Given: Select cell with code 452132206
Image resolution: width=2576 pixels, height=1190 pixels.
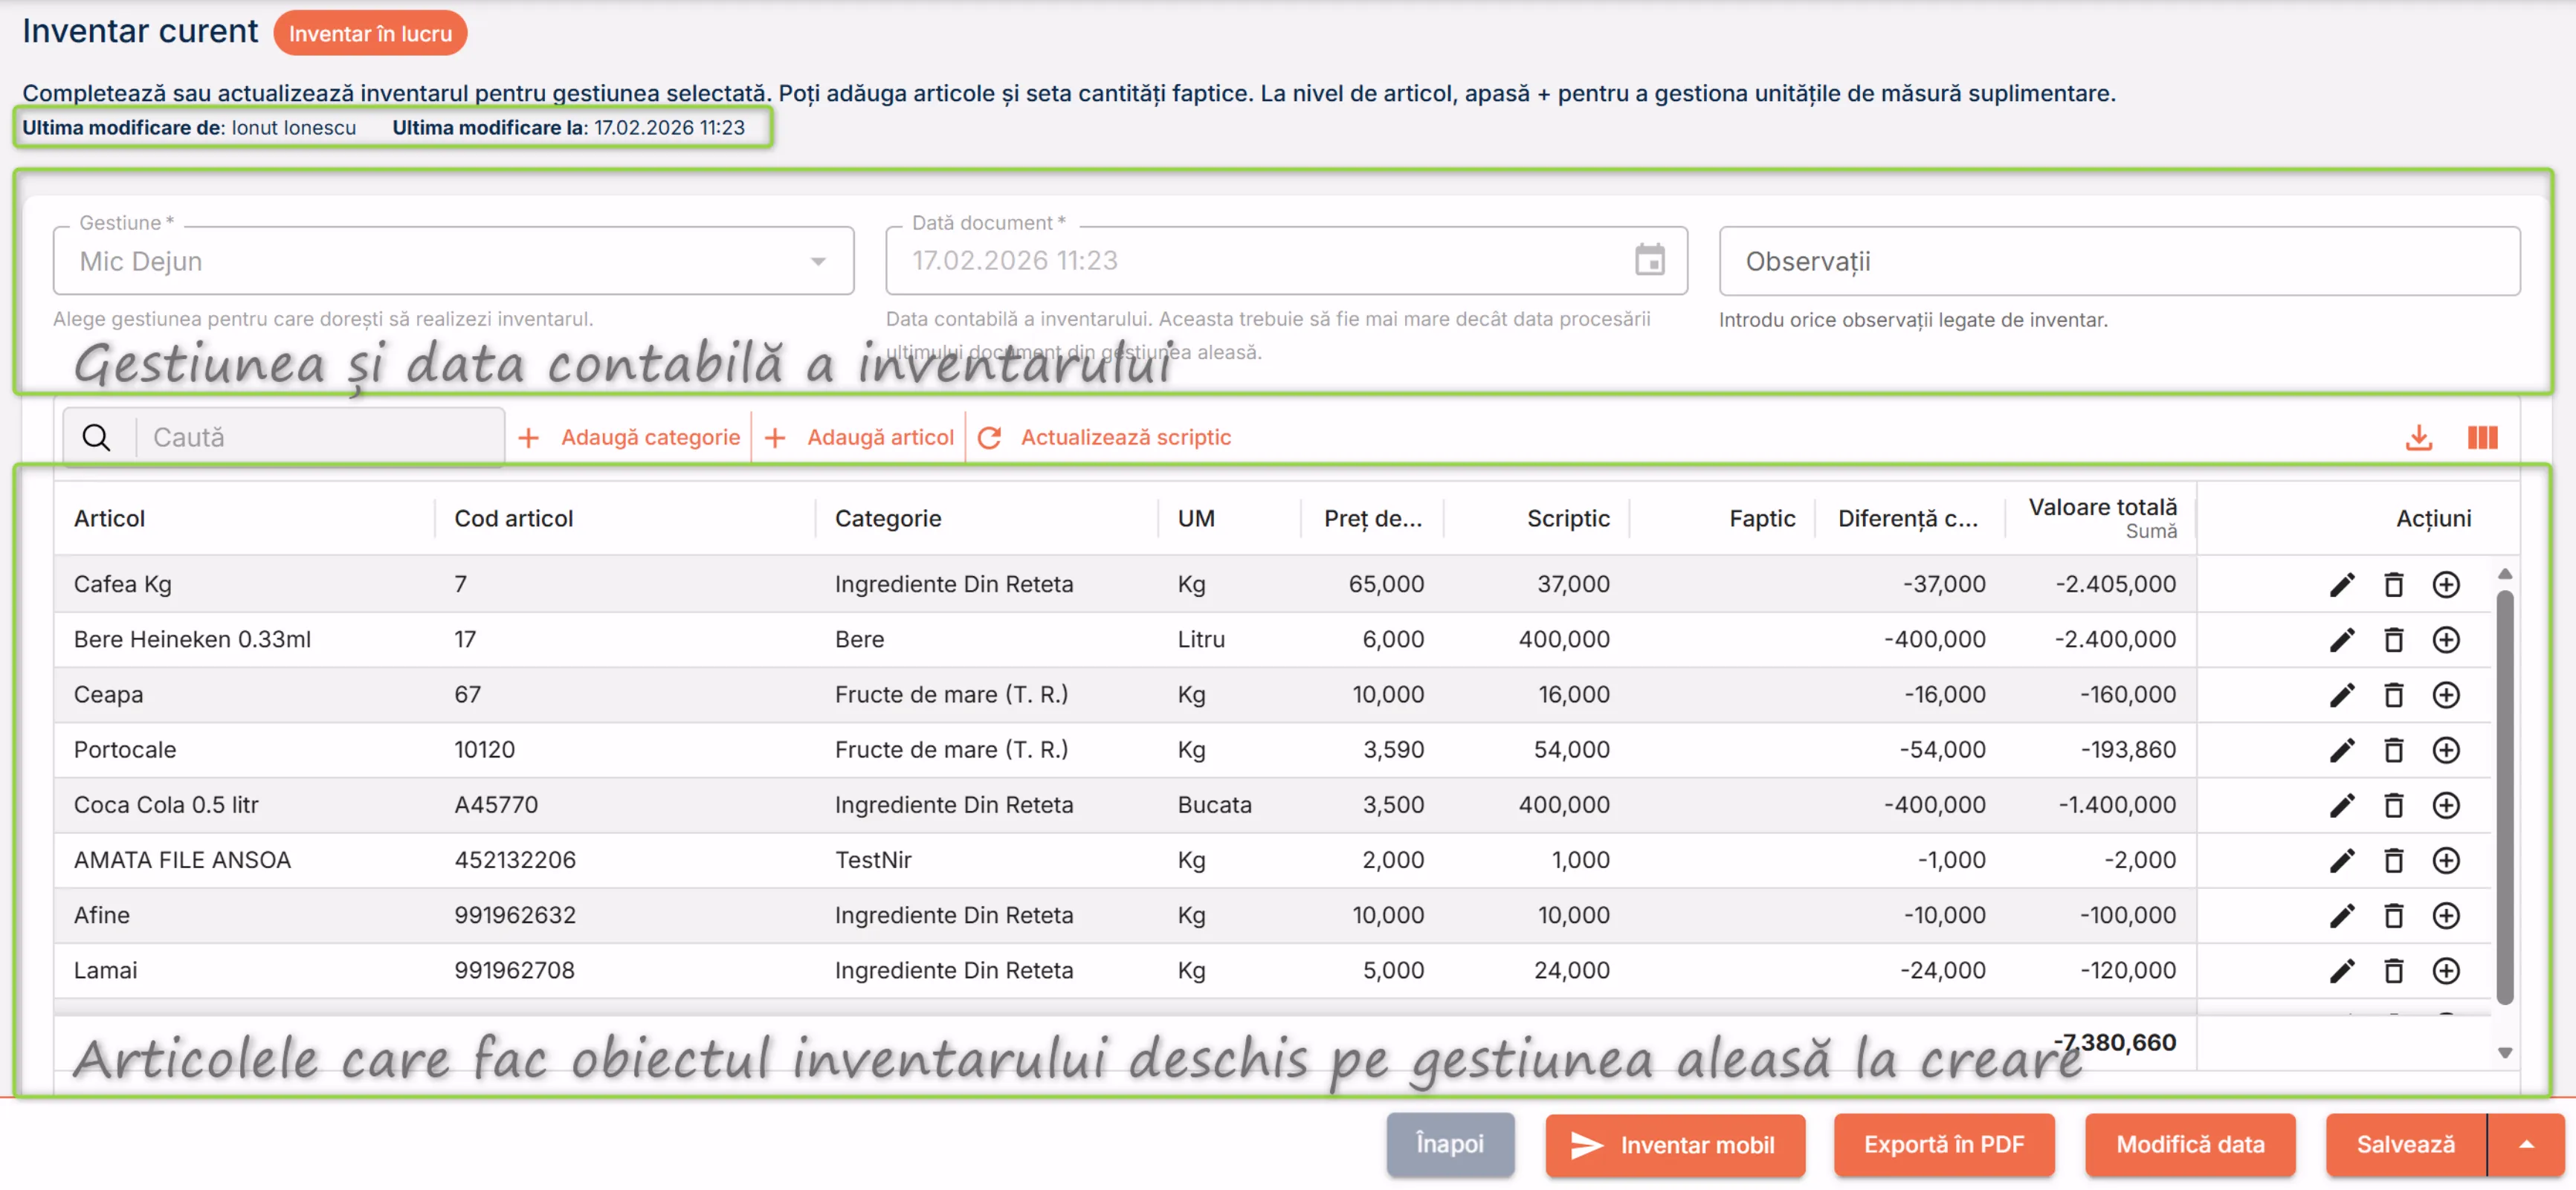Looking at the screenshot, I should click(x=515, y=860).
